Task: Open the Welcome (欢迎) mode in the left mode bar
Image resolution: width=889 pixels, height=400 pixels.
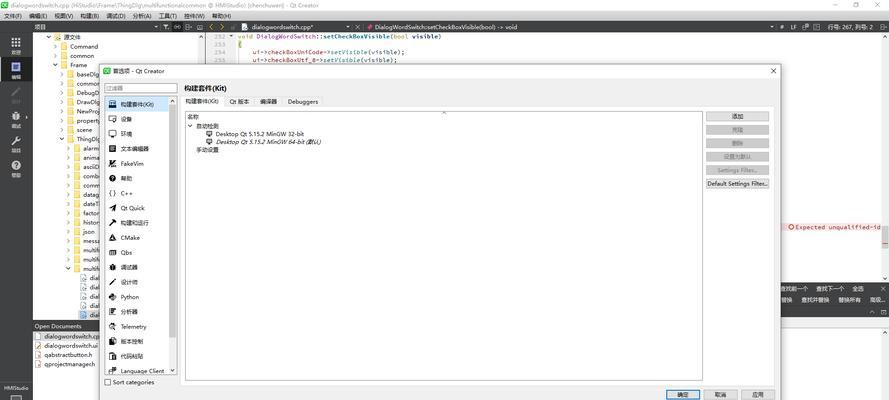Action: [16, 46]
